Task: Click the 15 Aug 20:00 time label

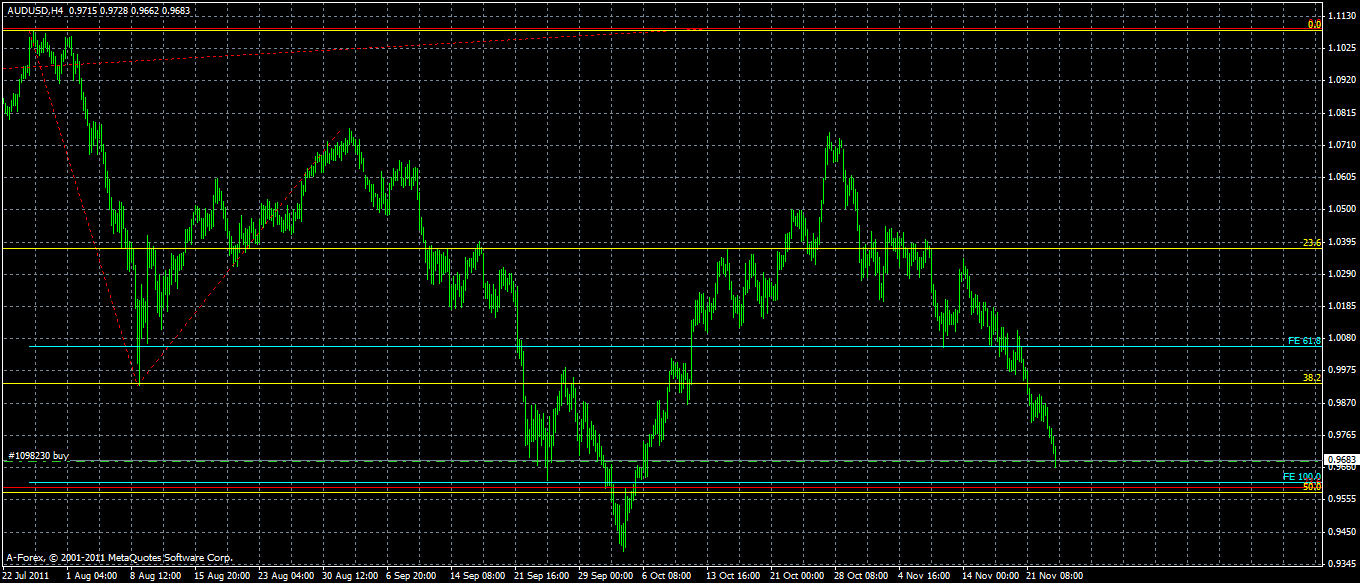Action: (x=221, y=576)
